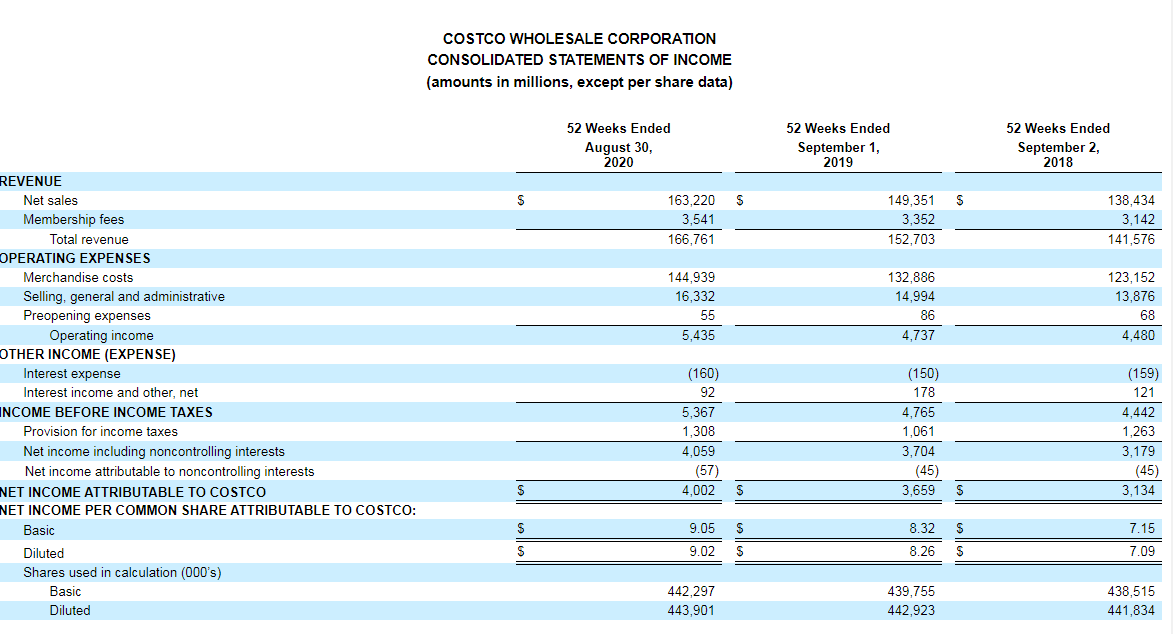Click the 'Membership fees' row label
The height and width of the screenshot is (634, 1173).
tap(73, 219)
